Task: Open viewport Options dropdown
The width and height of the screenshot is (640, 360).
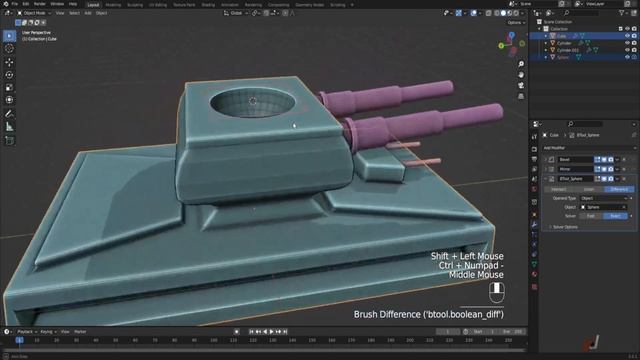Action: 516,23
